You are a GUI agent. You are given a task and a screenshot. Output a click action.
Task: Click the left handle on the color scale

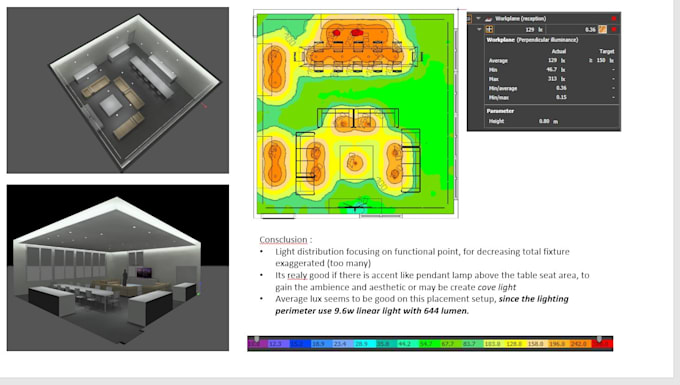[x=257, y=339]
